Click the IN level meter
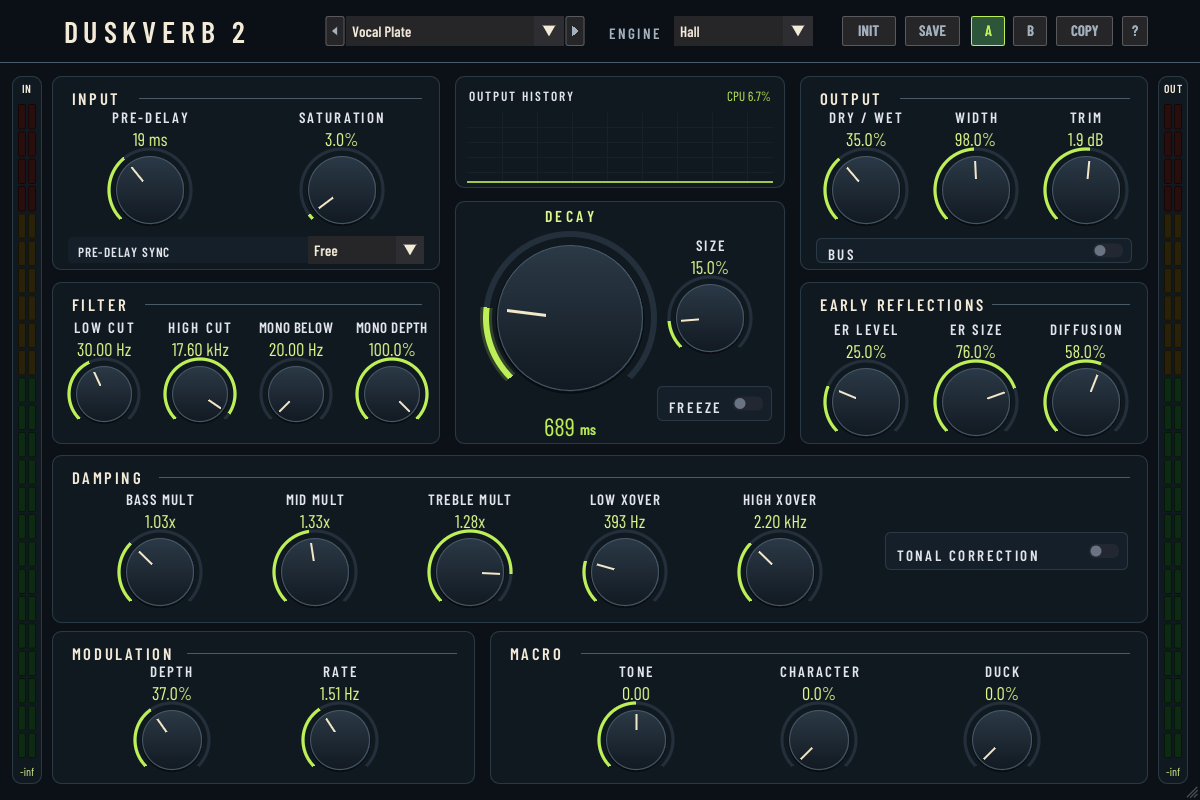1200x800 pixels. 27,430
